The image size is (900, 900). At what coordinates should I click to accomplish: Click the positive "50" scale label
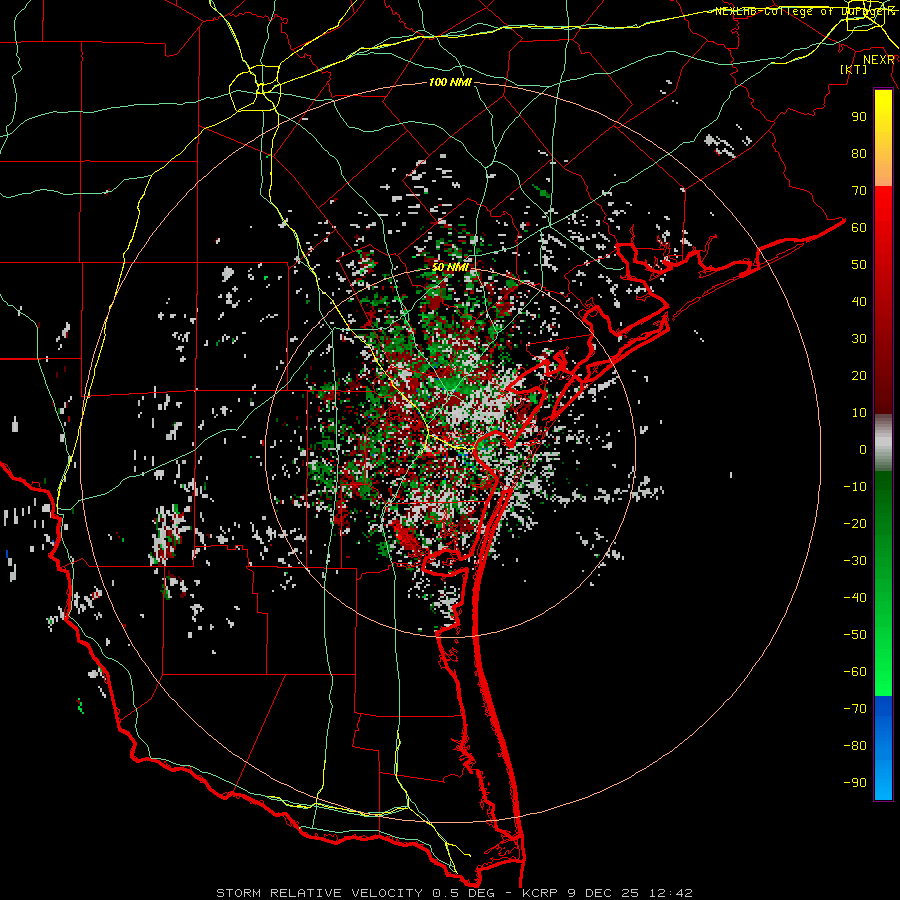click(859, 265)
